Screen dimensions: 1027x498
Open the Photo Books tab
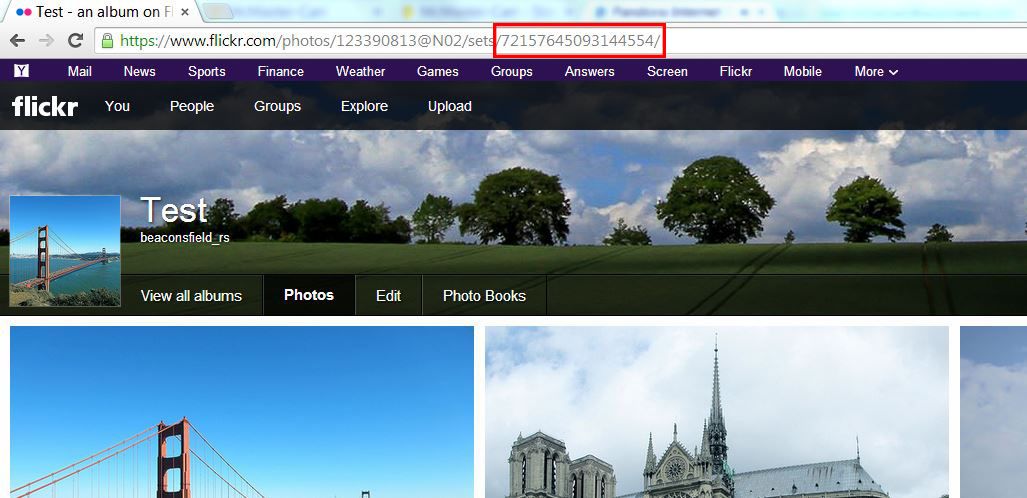click(x=484, y=296)
